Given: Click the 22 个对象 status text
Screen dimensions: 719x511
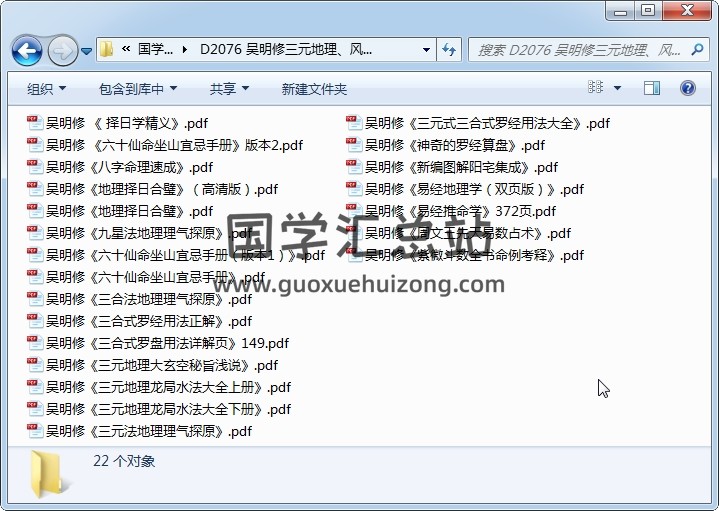Looking at the screenshot, I should (124, 461).
